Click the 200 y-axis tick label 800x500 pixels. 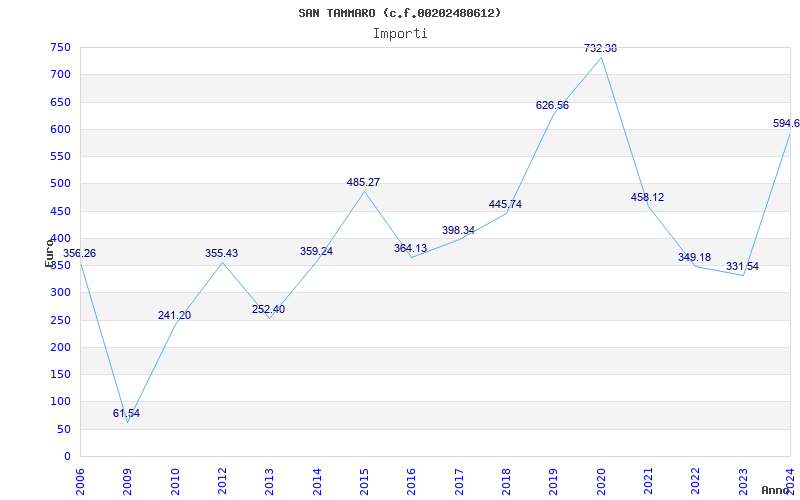pyautogui.click(x=60, y=347)
